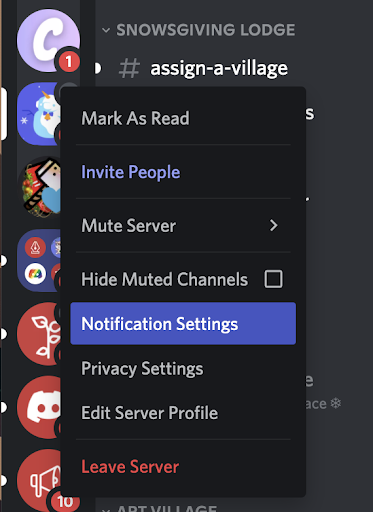The height and width of the screenshot is (512, 373).
Task: Select Hide Muted Channels menu entry
Action: [x=183, y=279]
